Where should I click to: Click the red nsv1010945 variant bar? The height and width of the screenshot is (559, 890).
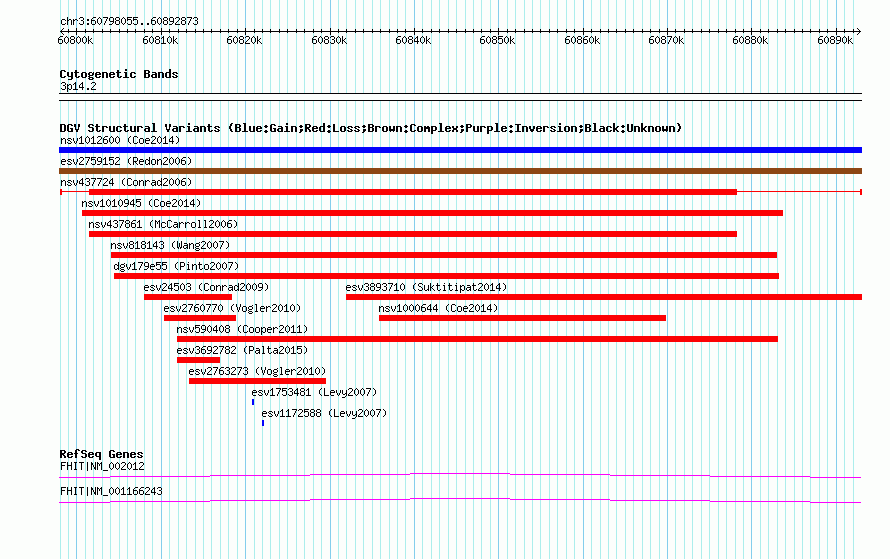433,213
